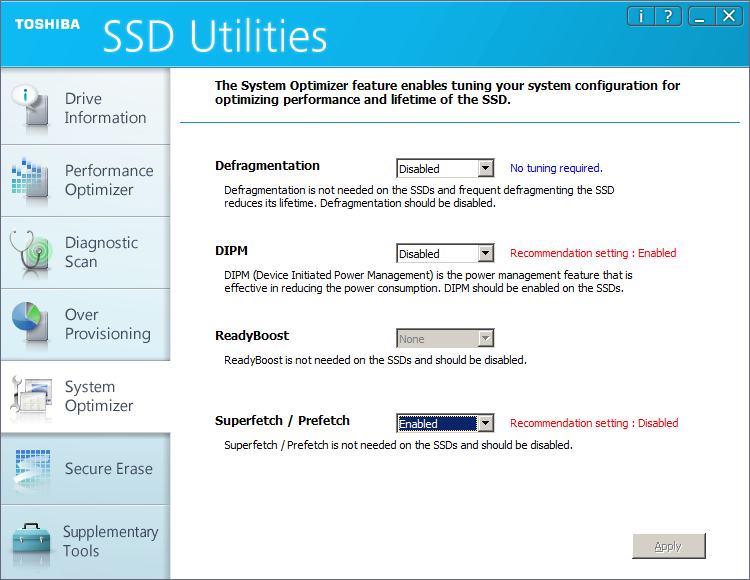Click the Drive Information drive icon

pyautogui.click(x=31, y=107)
